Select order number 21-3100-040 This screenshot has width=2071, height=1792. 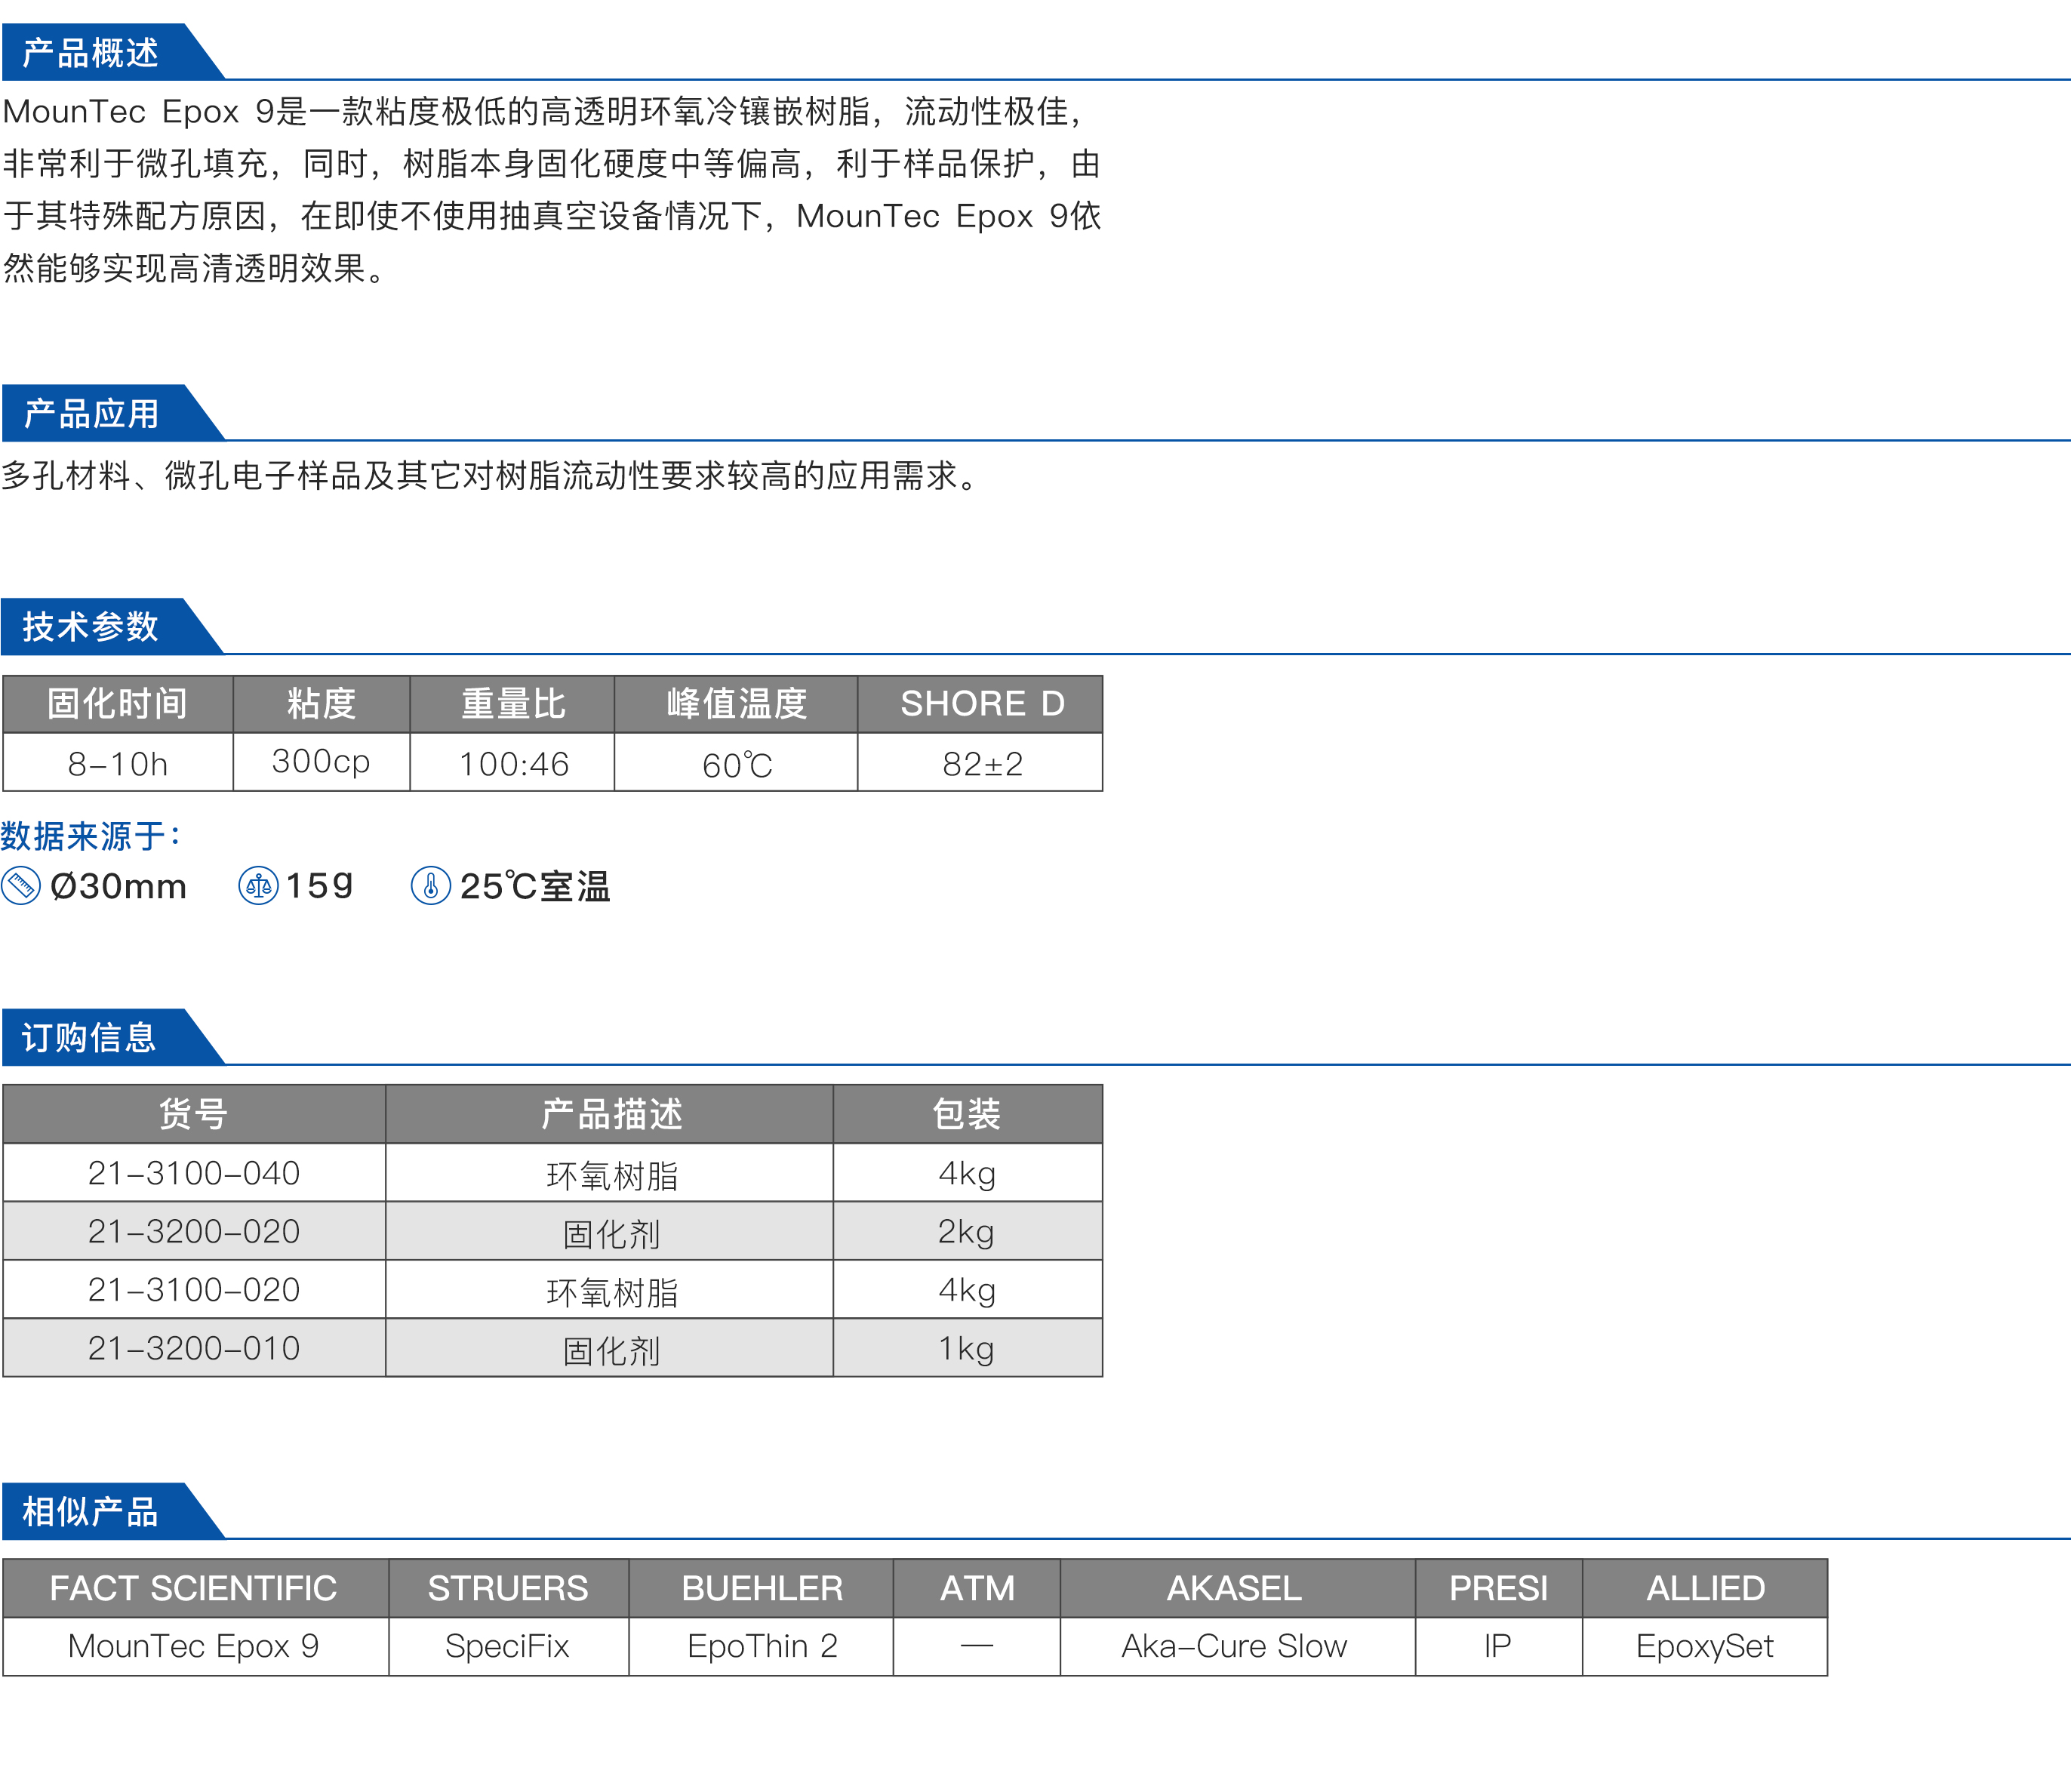point(194,1173)
